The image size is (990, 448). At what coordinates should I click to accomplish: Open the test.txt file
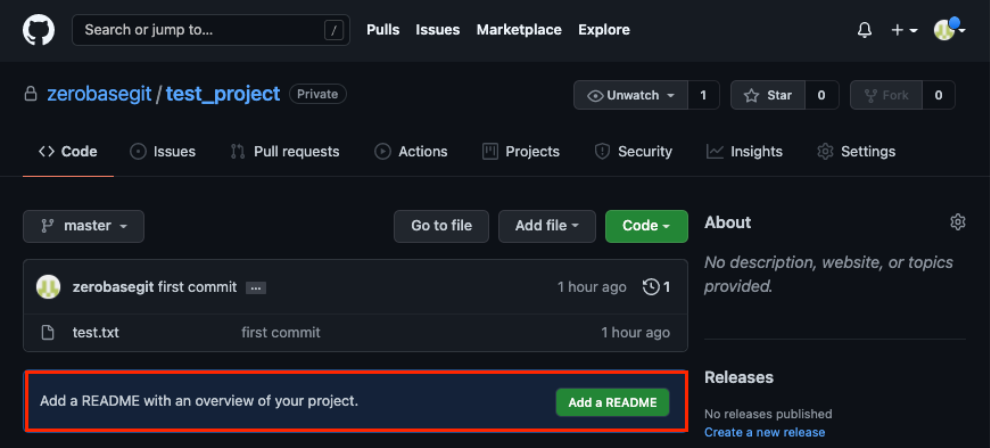[x=96, y=332]
